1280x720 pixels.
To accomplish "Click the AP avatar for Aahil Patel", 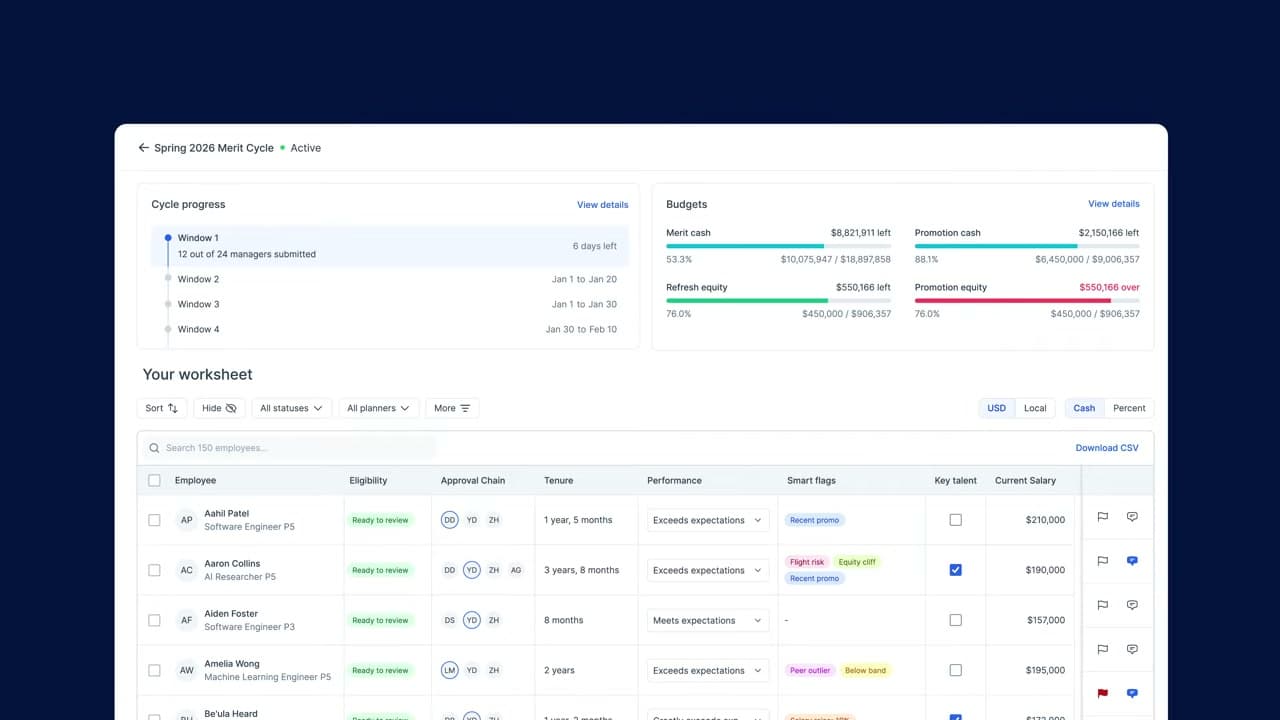I will coord(186,520).
